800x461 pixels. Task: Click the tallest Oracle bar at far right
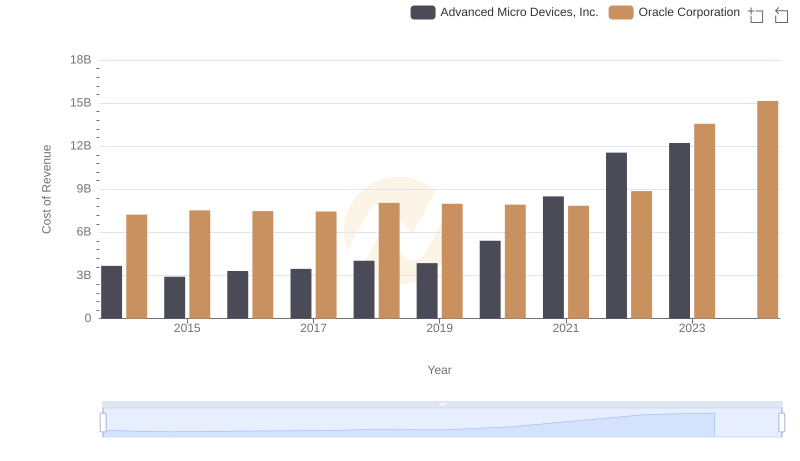(767, 210)
